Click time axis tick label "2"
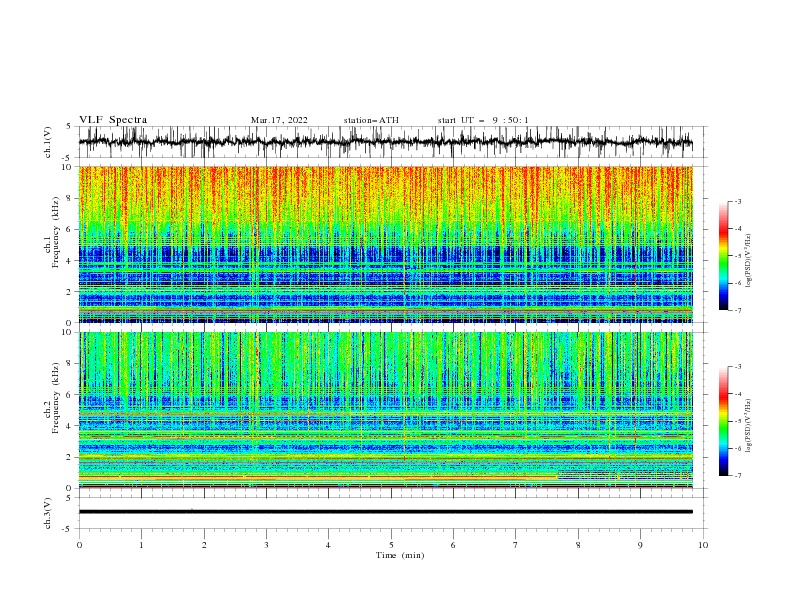 [x=204, y=545]
